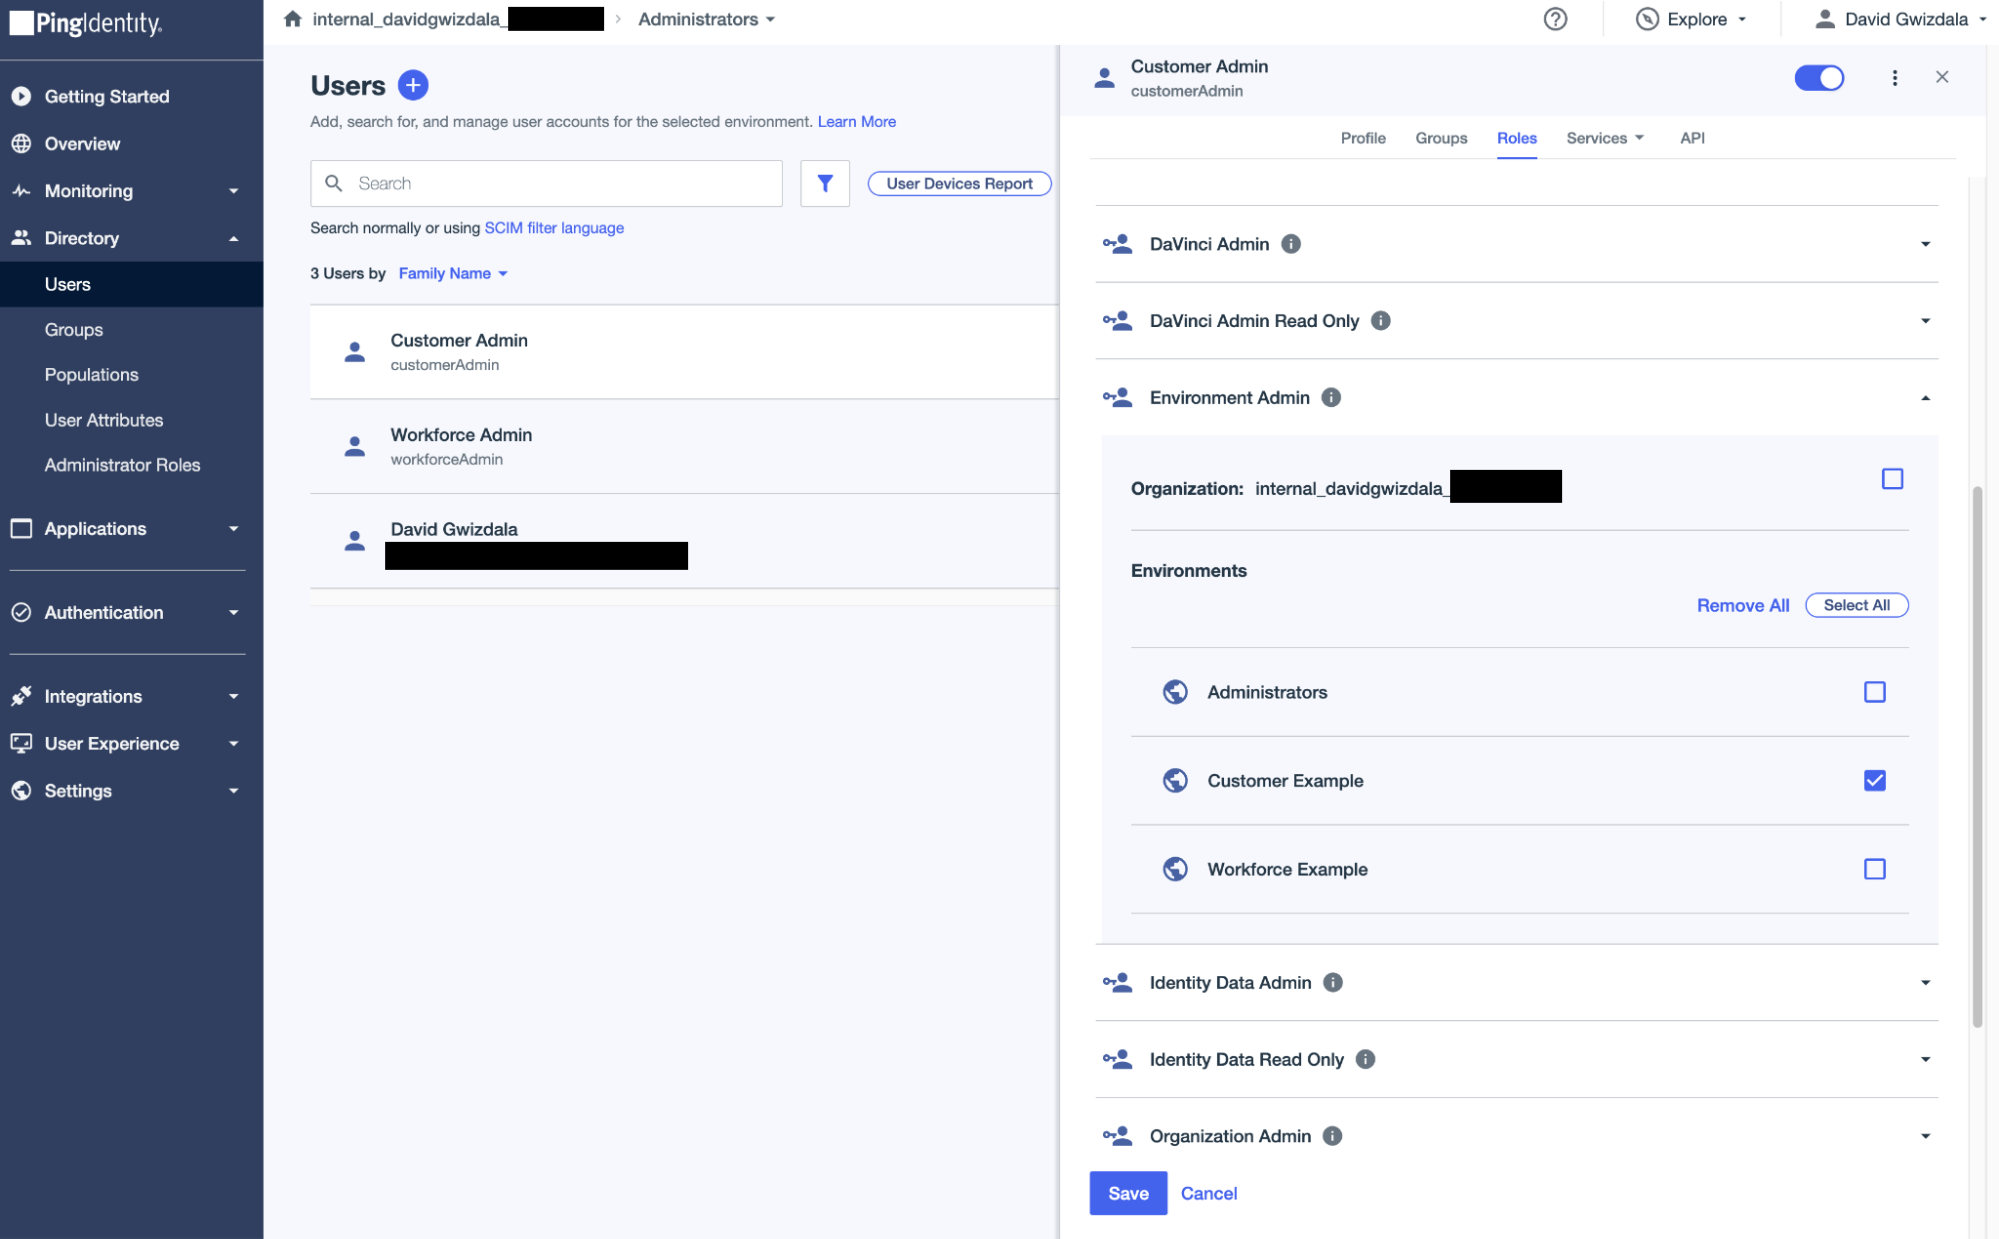
Task: Switch to the Profile tab
Action: tap(1364, 137)
